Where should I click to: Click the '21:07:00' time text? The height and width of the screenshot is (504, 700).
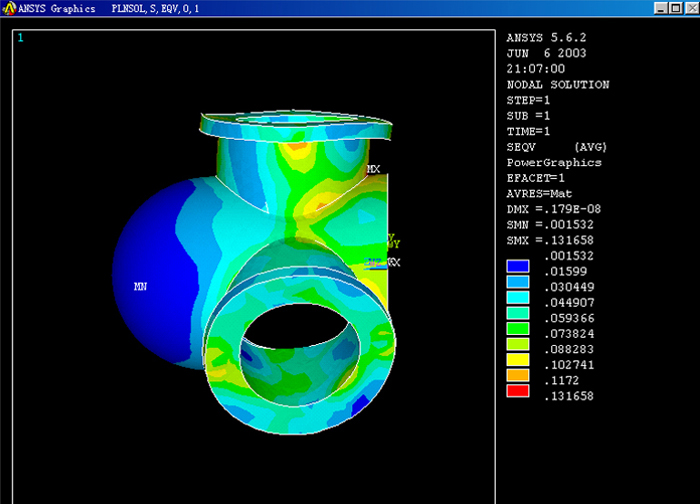536,69
